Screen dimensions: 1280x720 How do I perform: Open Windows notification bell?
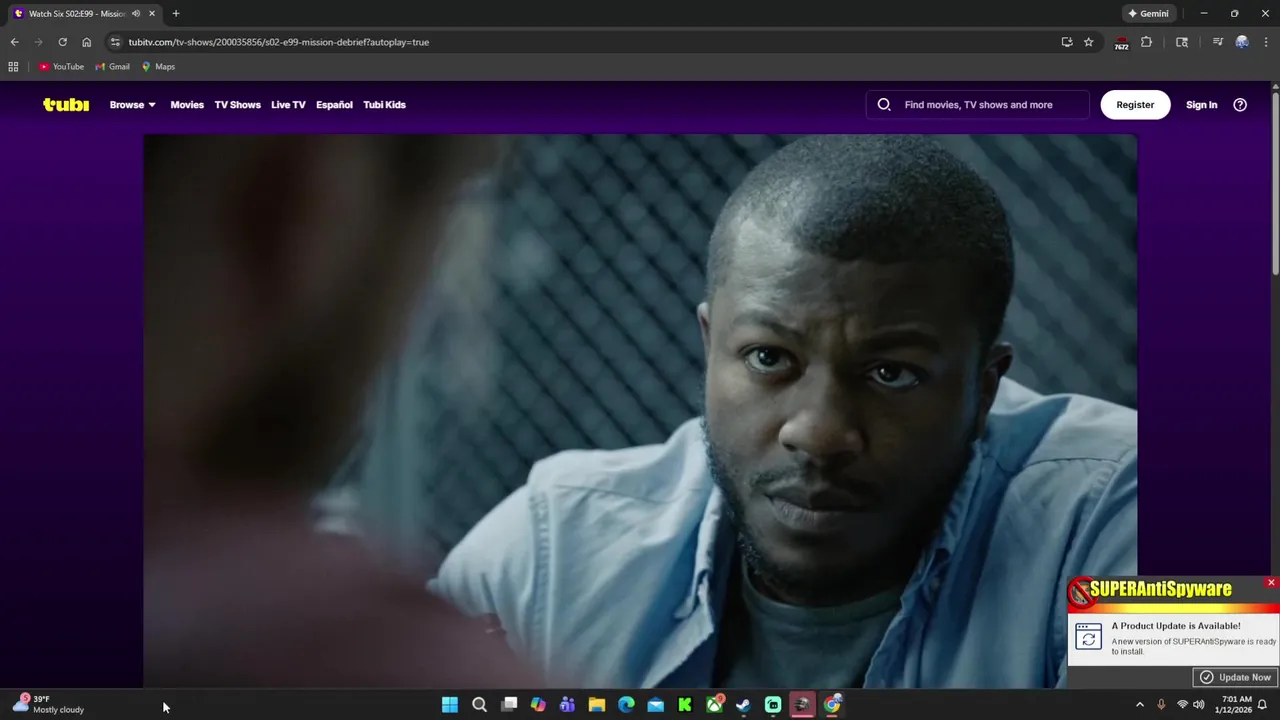click(1262, 705)
